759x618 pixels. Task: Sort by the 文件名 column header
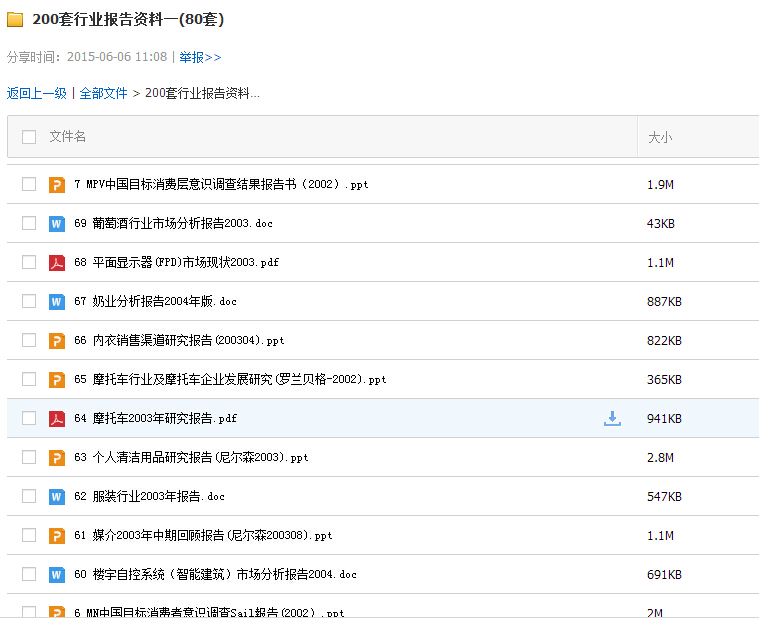pos(68,137)
